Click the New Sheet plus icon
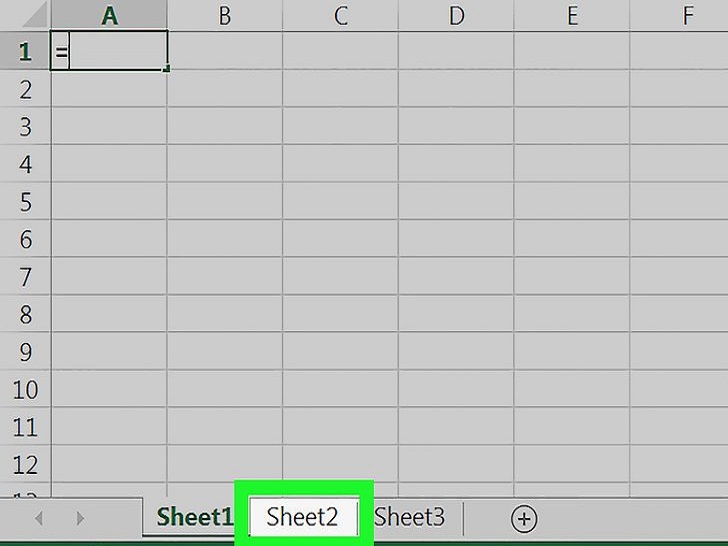Screen dimensions: 728x546 point(523,518)
